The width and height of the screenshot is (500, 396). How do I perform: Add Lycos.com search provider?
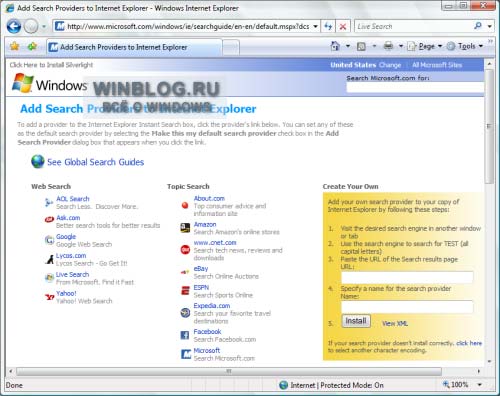71,256
